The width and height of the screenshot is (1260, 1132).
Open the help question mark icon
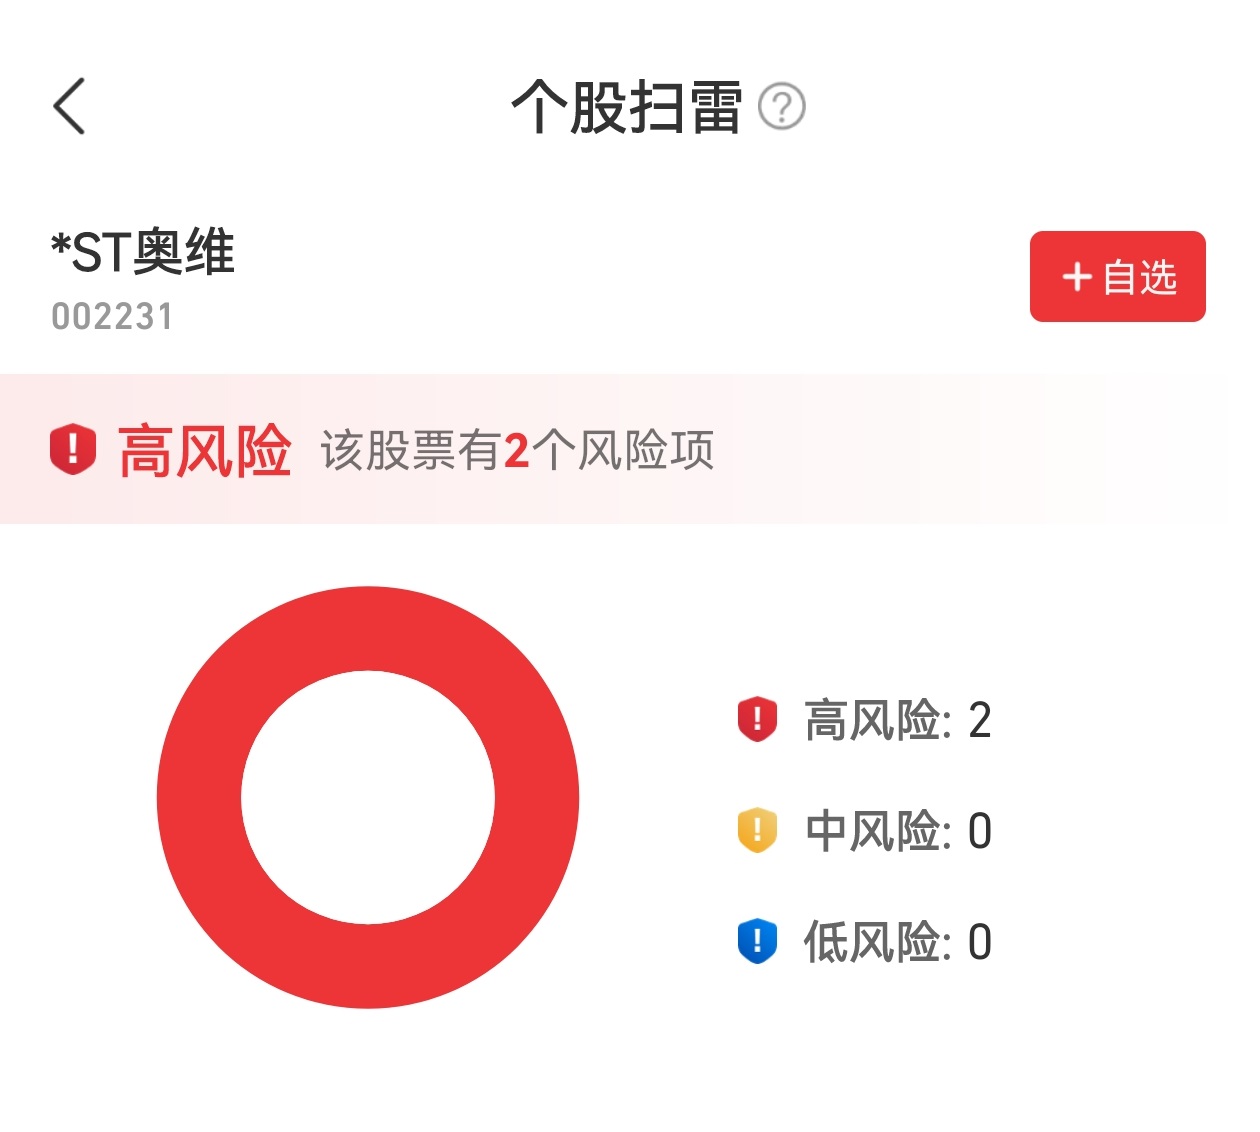(x=781, y=107)
